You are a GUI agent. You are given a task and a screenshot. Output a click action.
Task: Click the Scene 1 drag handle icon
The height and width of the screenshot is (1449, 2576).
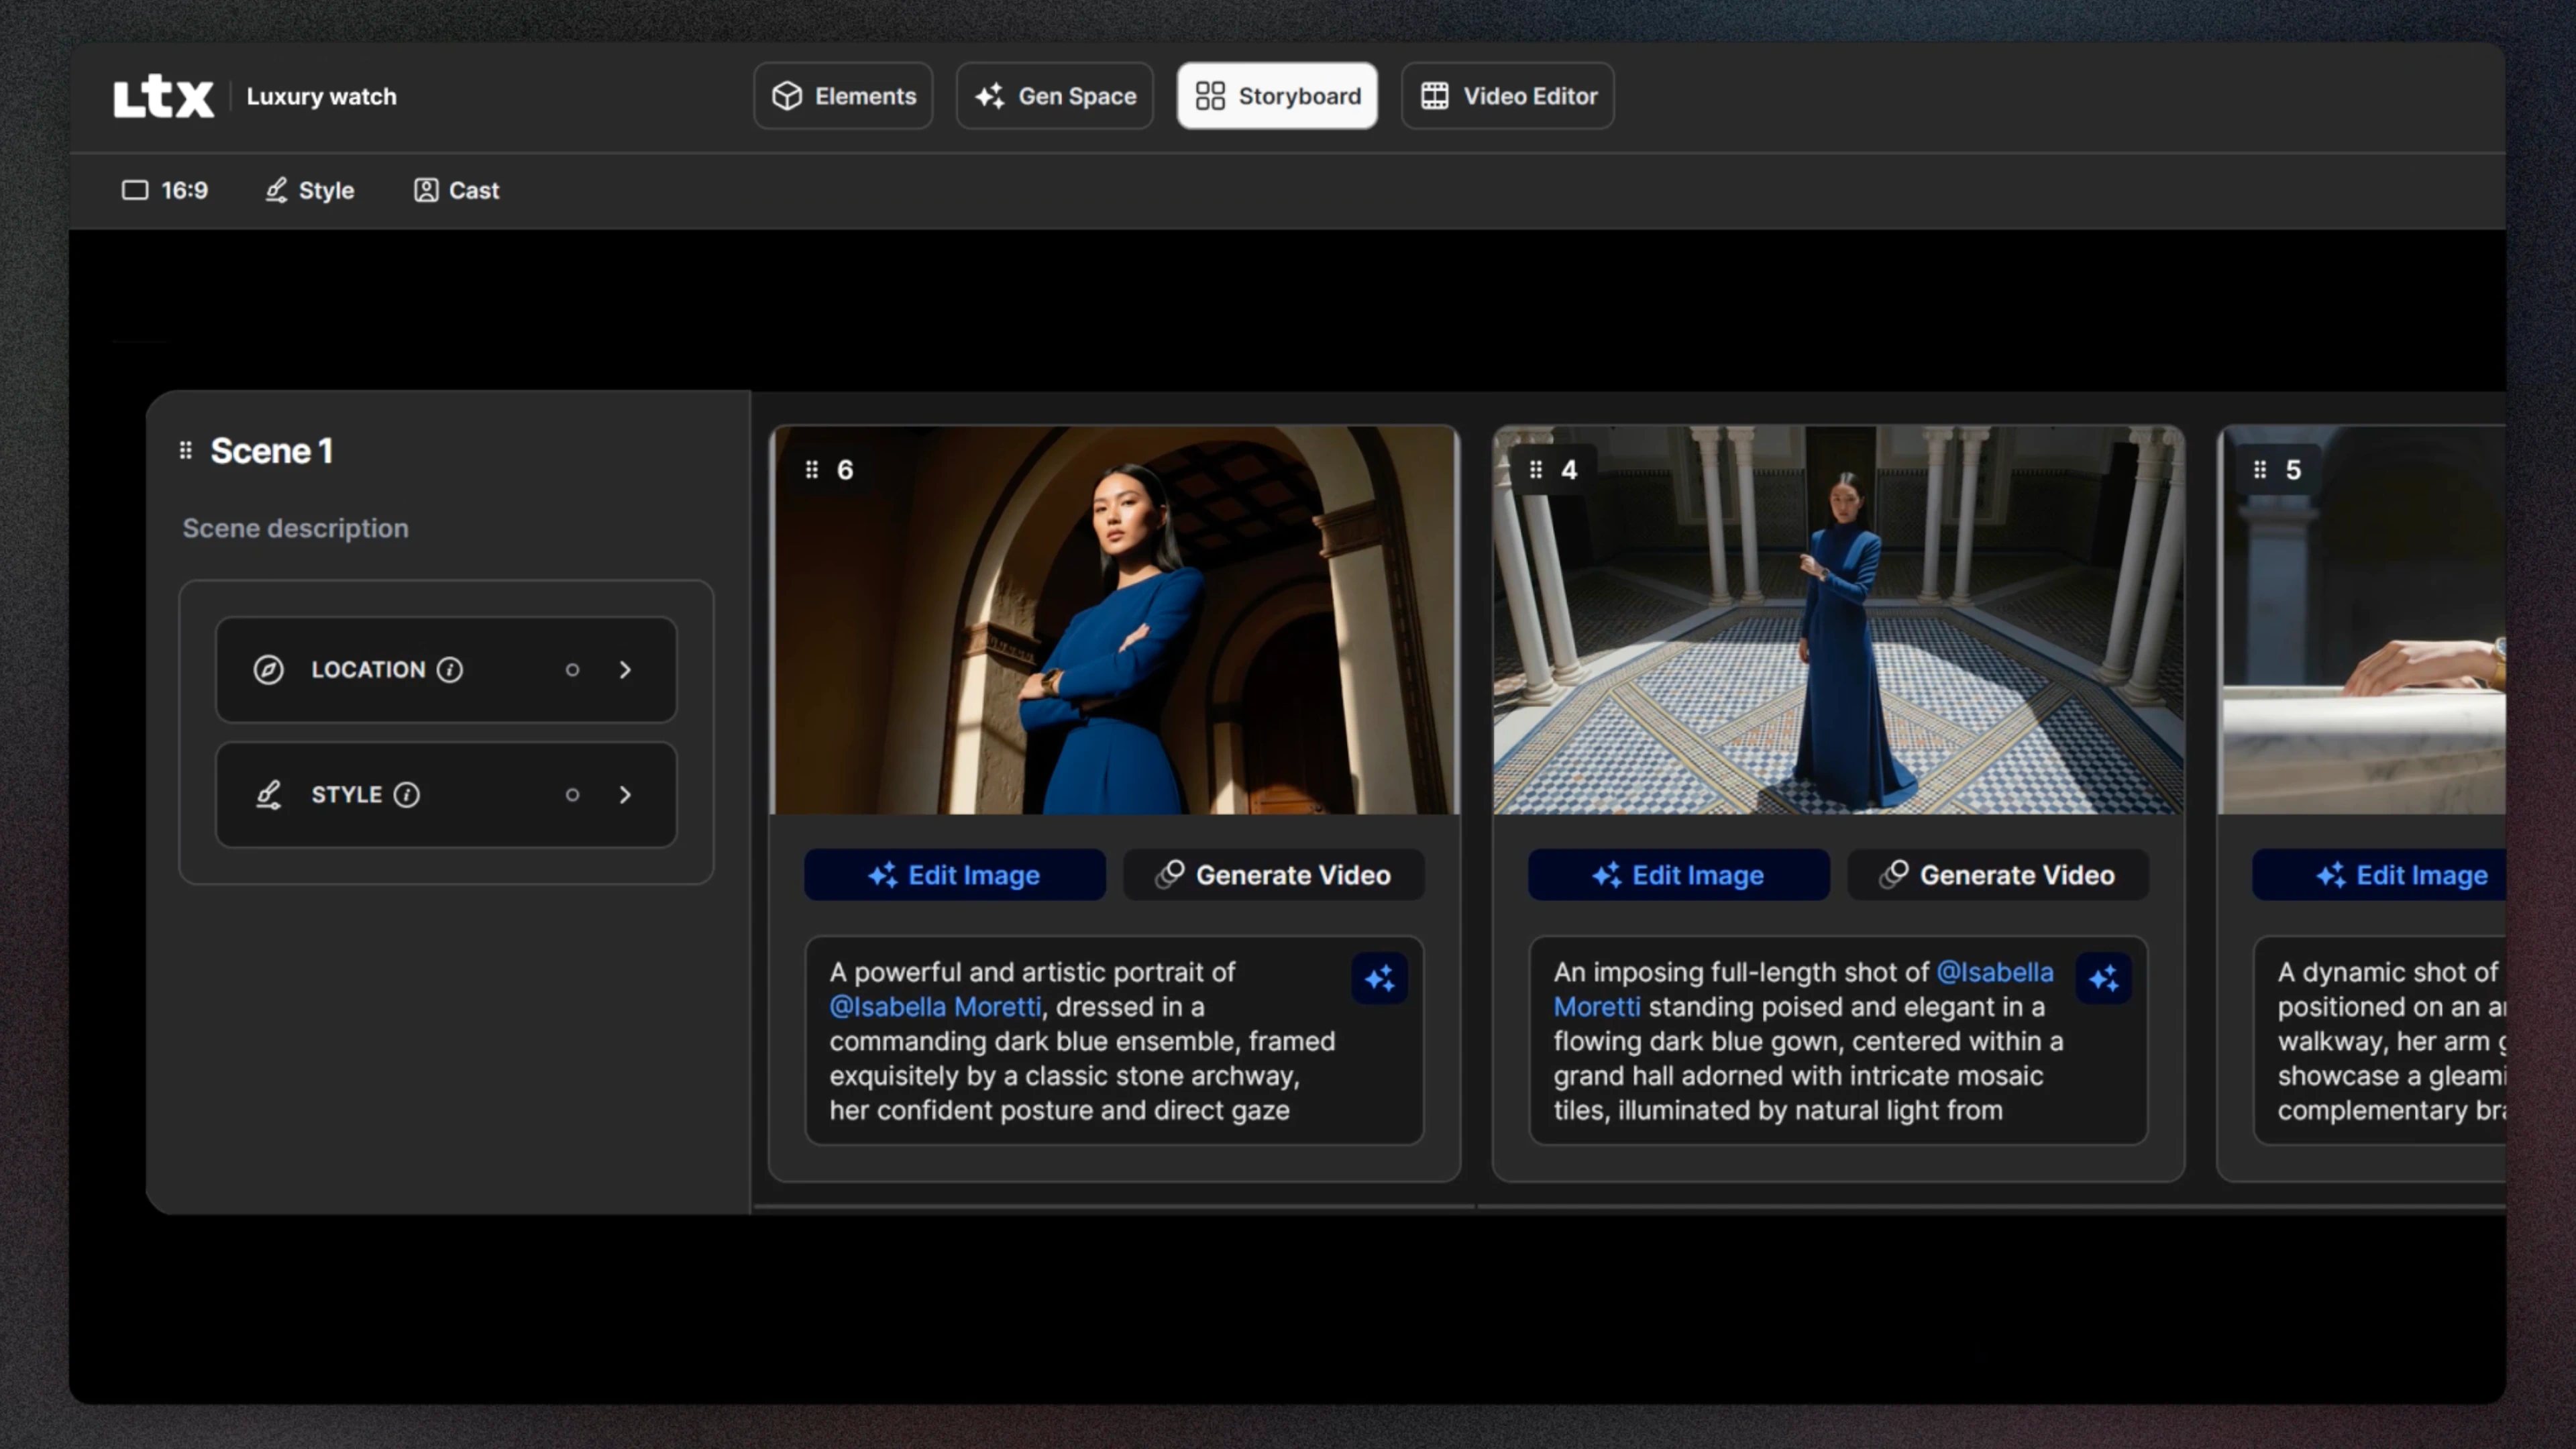[x=185, y=451]
